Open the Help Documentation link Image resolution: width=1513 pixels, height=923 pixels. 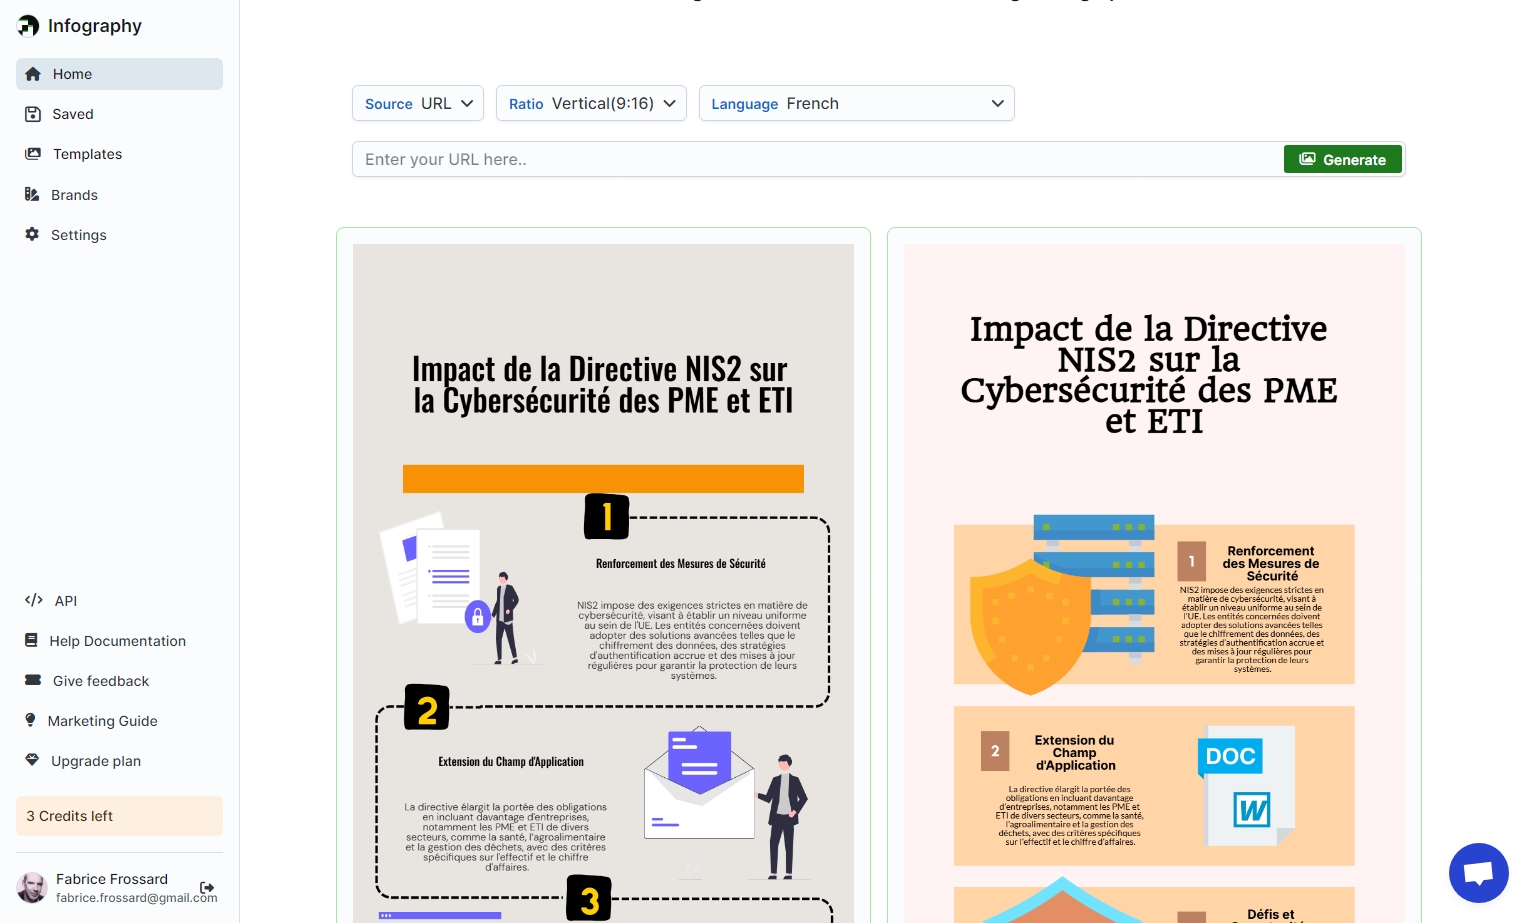[118, 640]
